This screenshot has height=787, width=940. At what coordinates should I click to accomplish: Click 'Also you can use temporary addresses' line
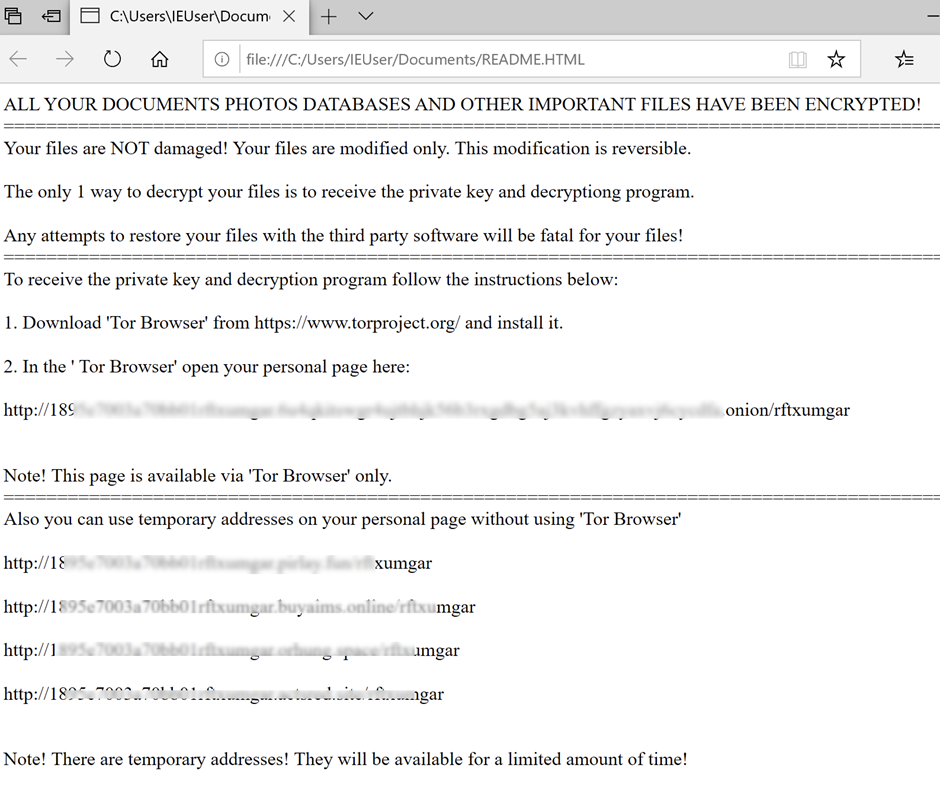[342, 519]
